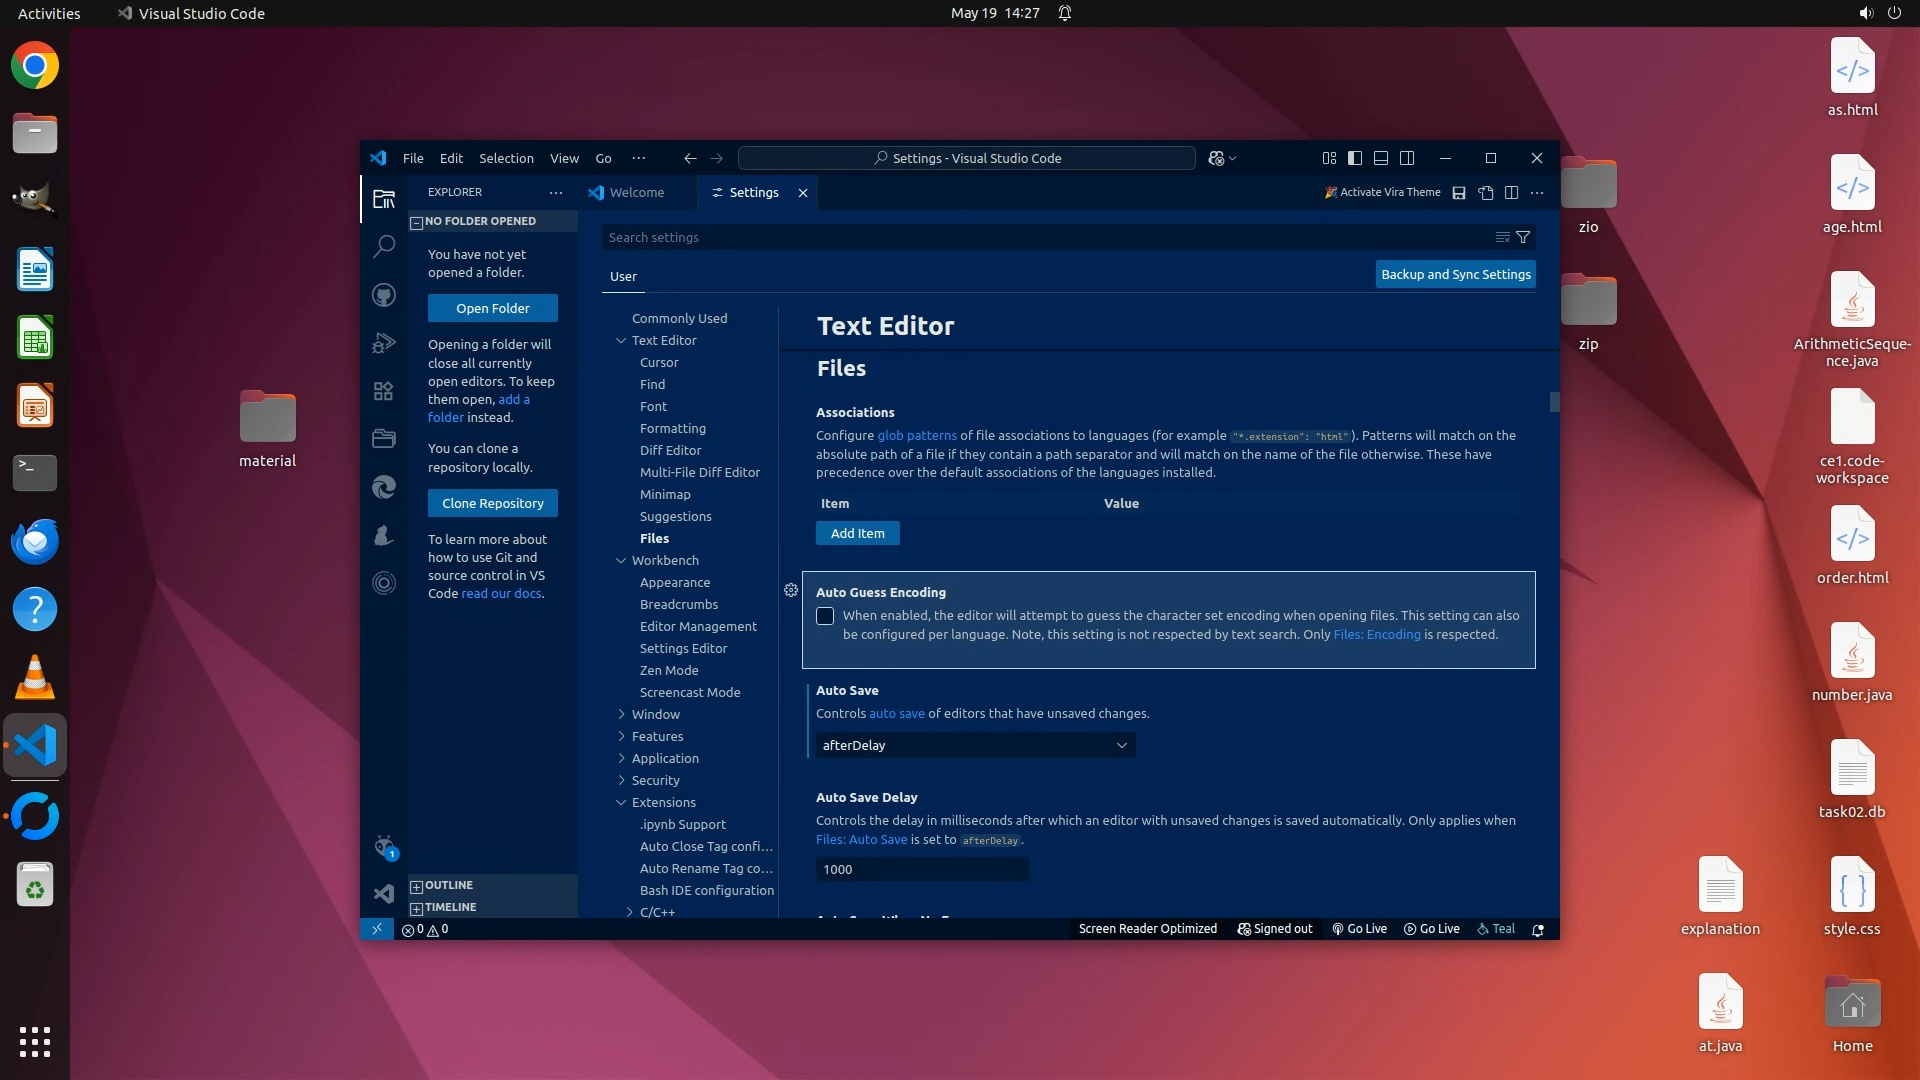Click the Backup and Sync Settings button
This screenshot has height=1080, width=1920.
coord(1455,274)
